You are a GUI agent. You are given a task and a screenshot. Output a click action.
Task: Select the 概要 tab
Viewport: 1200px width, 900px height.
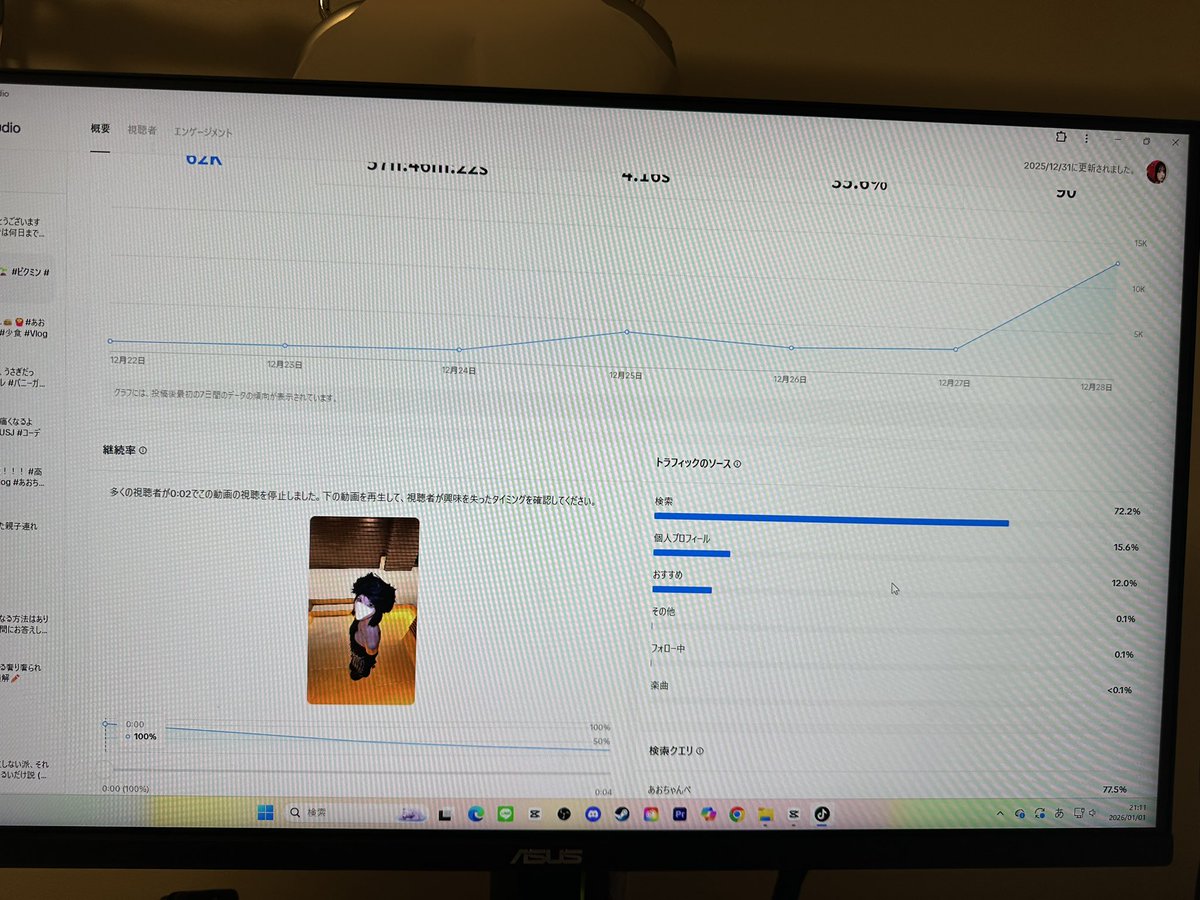click(x=100, y=129)
